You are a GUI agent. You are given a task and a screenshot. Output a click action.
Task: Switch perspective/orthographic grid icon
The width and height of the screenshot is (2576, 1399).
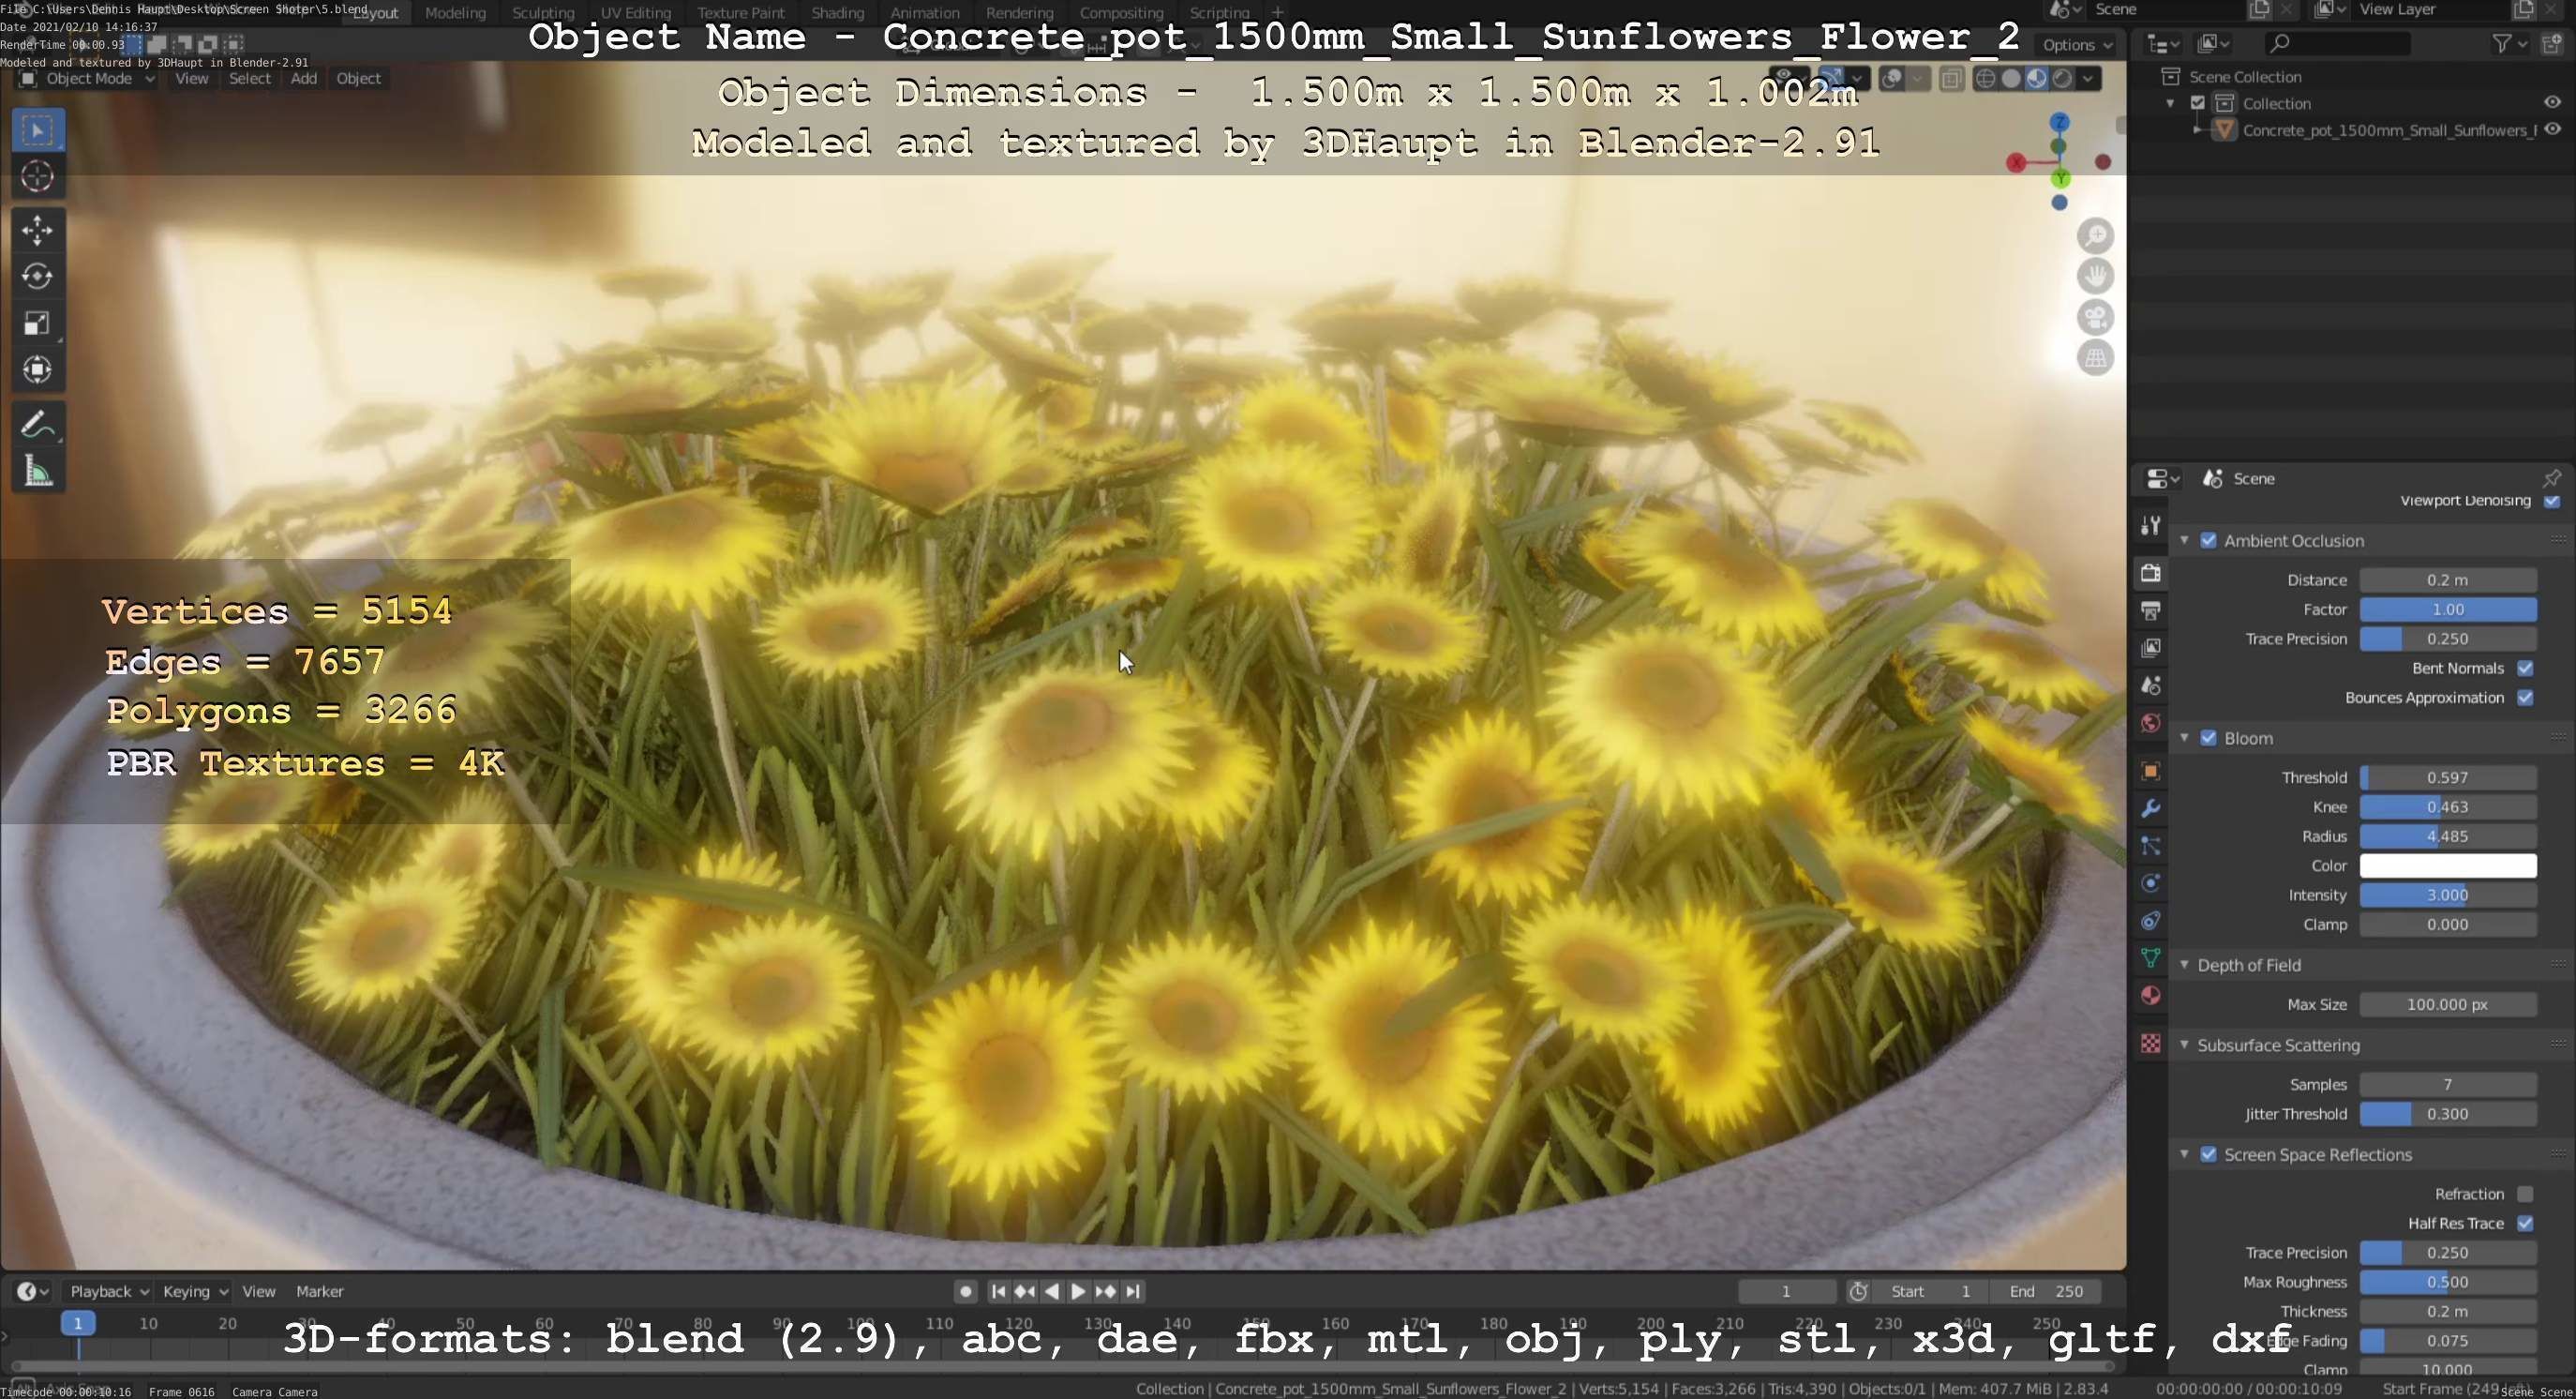(2095, 358)
